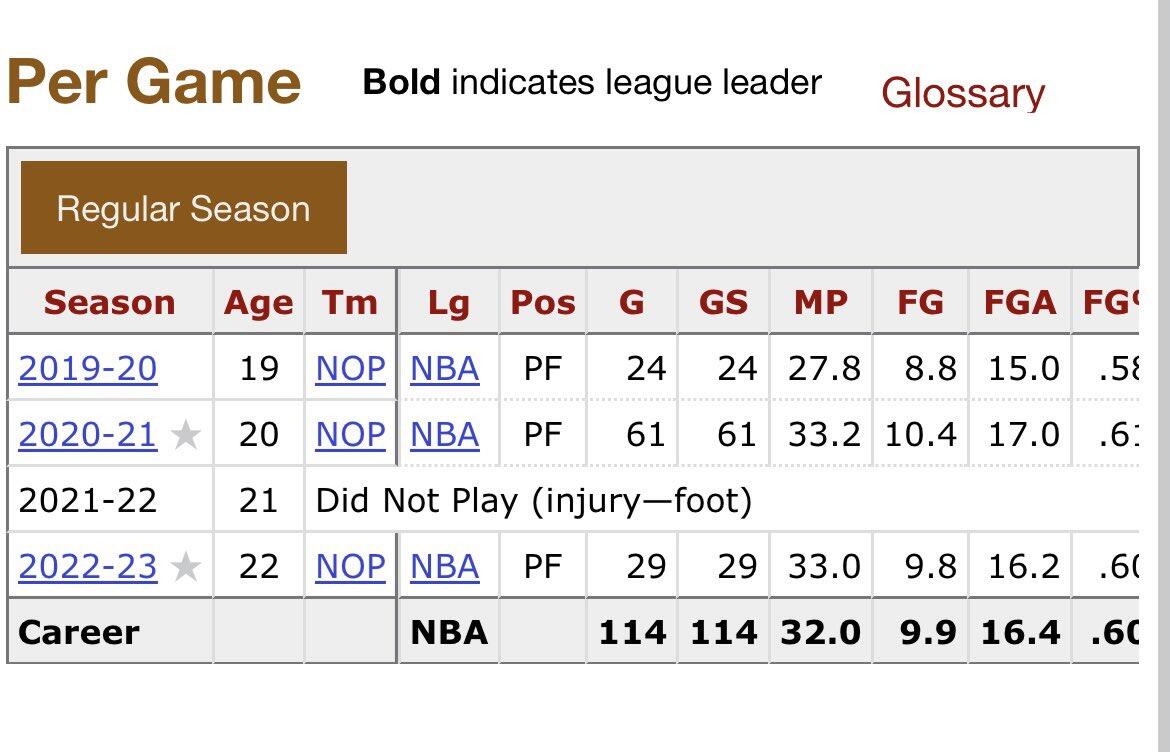The image size is (1170, 752).
Task: Open the 2020-21 season link
Action: tap(88, 435)
